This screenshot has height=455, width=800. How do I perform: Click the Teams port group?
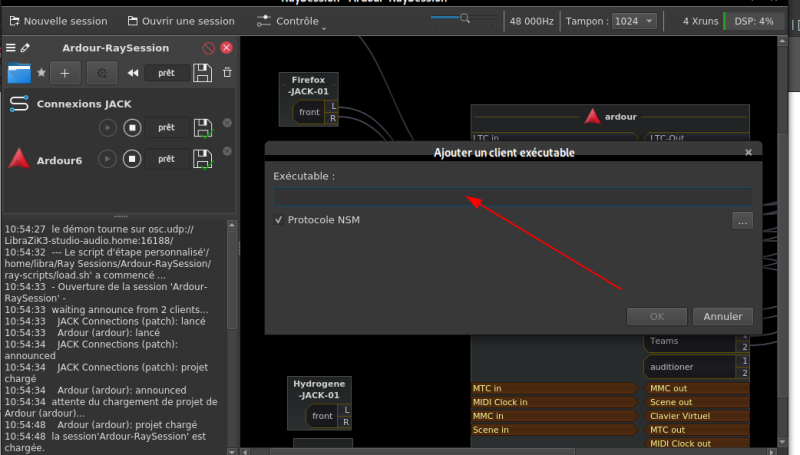click(689, 341)
